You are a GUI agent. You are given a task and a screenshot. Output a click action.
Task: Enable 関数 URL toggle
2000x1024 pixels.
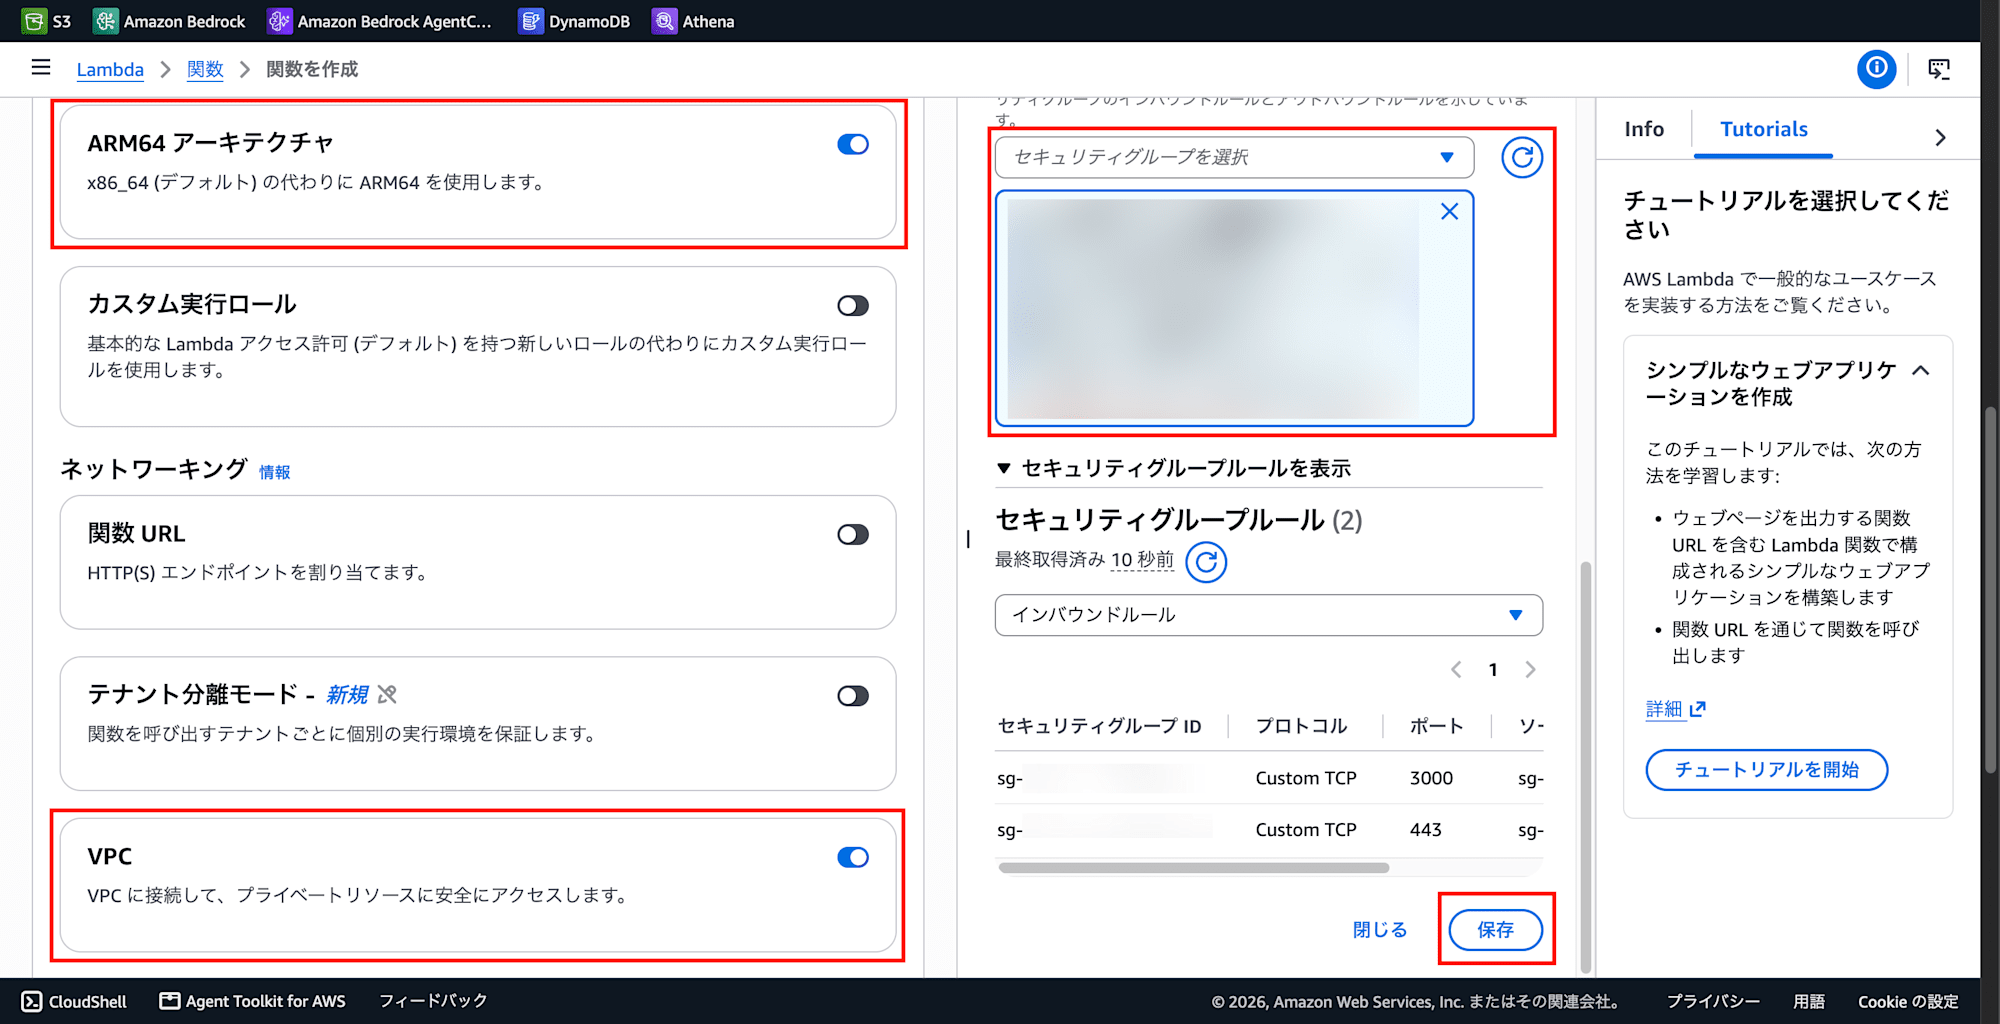pos(853,535)
